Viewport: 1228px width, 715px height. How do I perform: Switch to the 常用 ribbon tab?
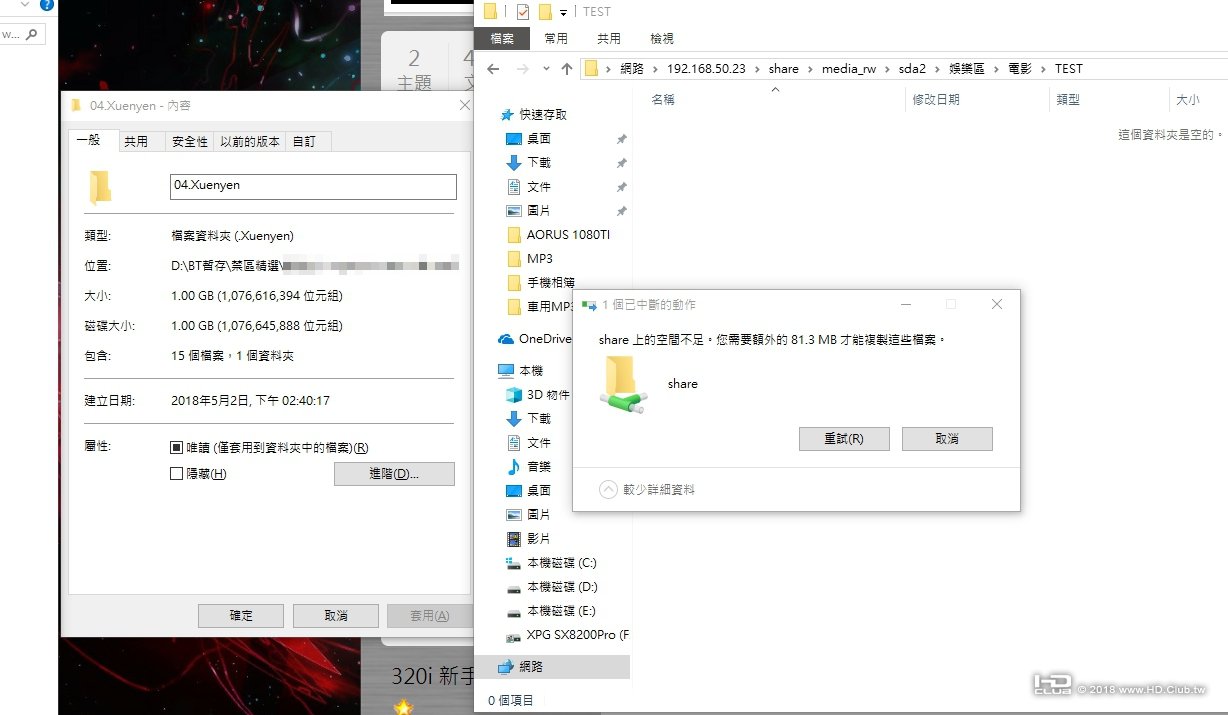[x=556, y=39]
